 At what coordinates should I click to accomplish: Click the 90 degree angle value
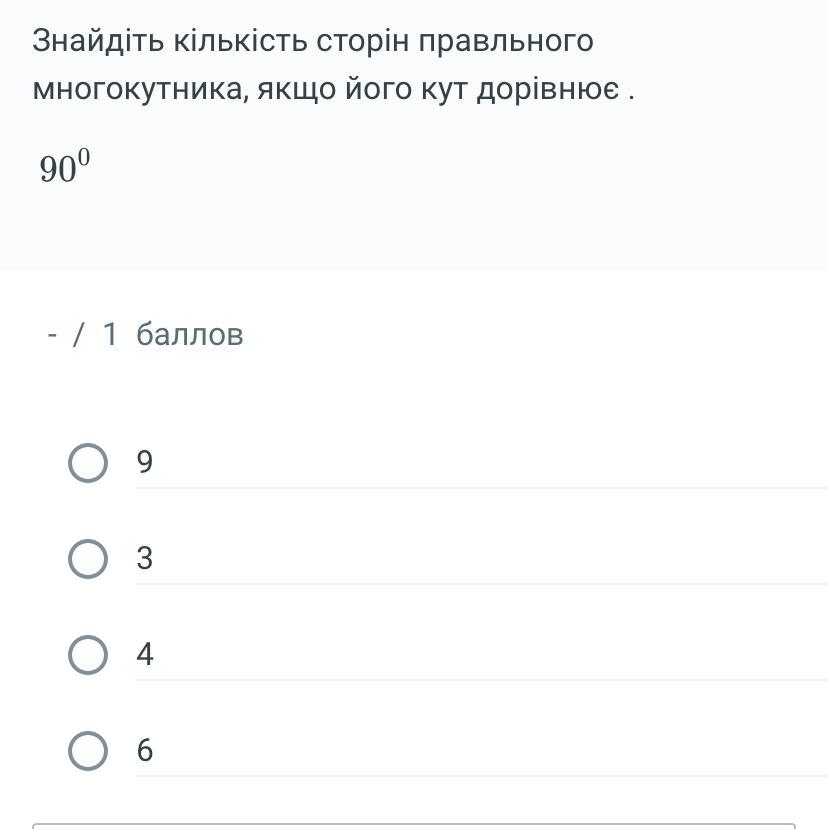click(x=58, y=169)
